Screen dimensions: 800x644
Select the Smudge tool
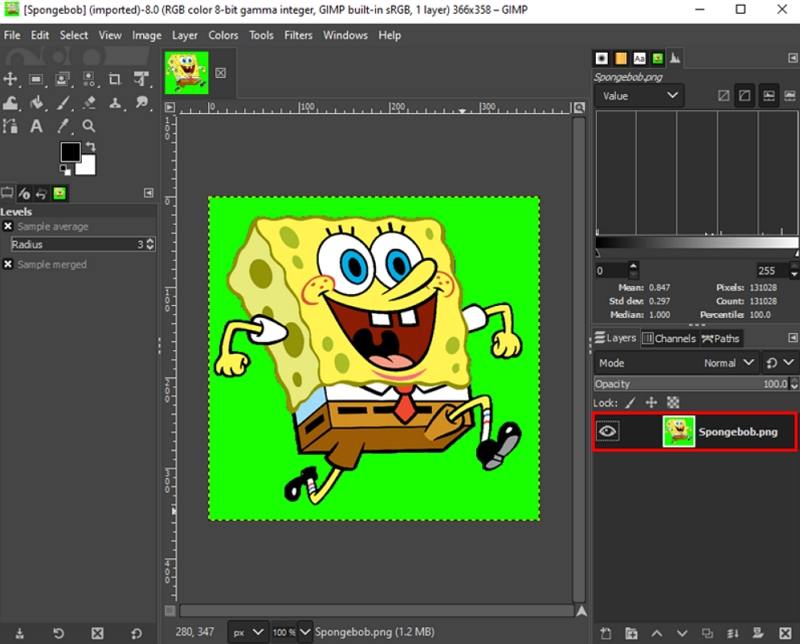pos(142,103)
